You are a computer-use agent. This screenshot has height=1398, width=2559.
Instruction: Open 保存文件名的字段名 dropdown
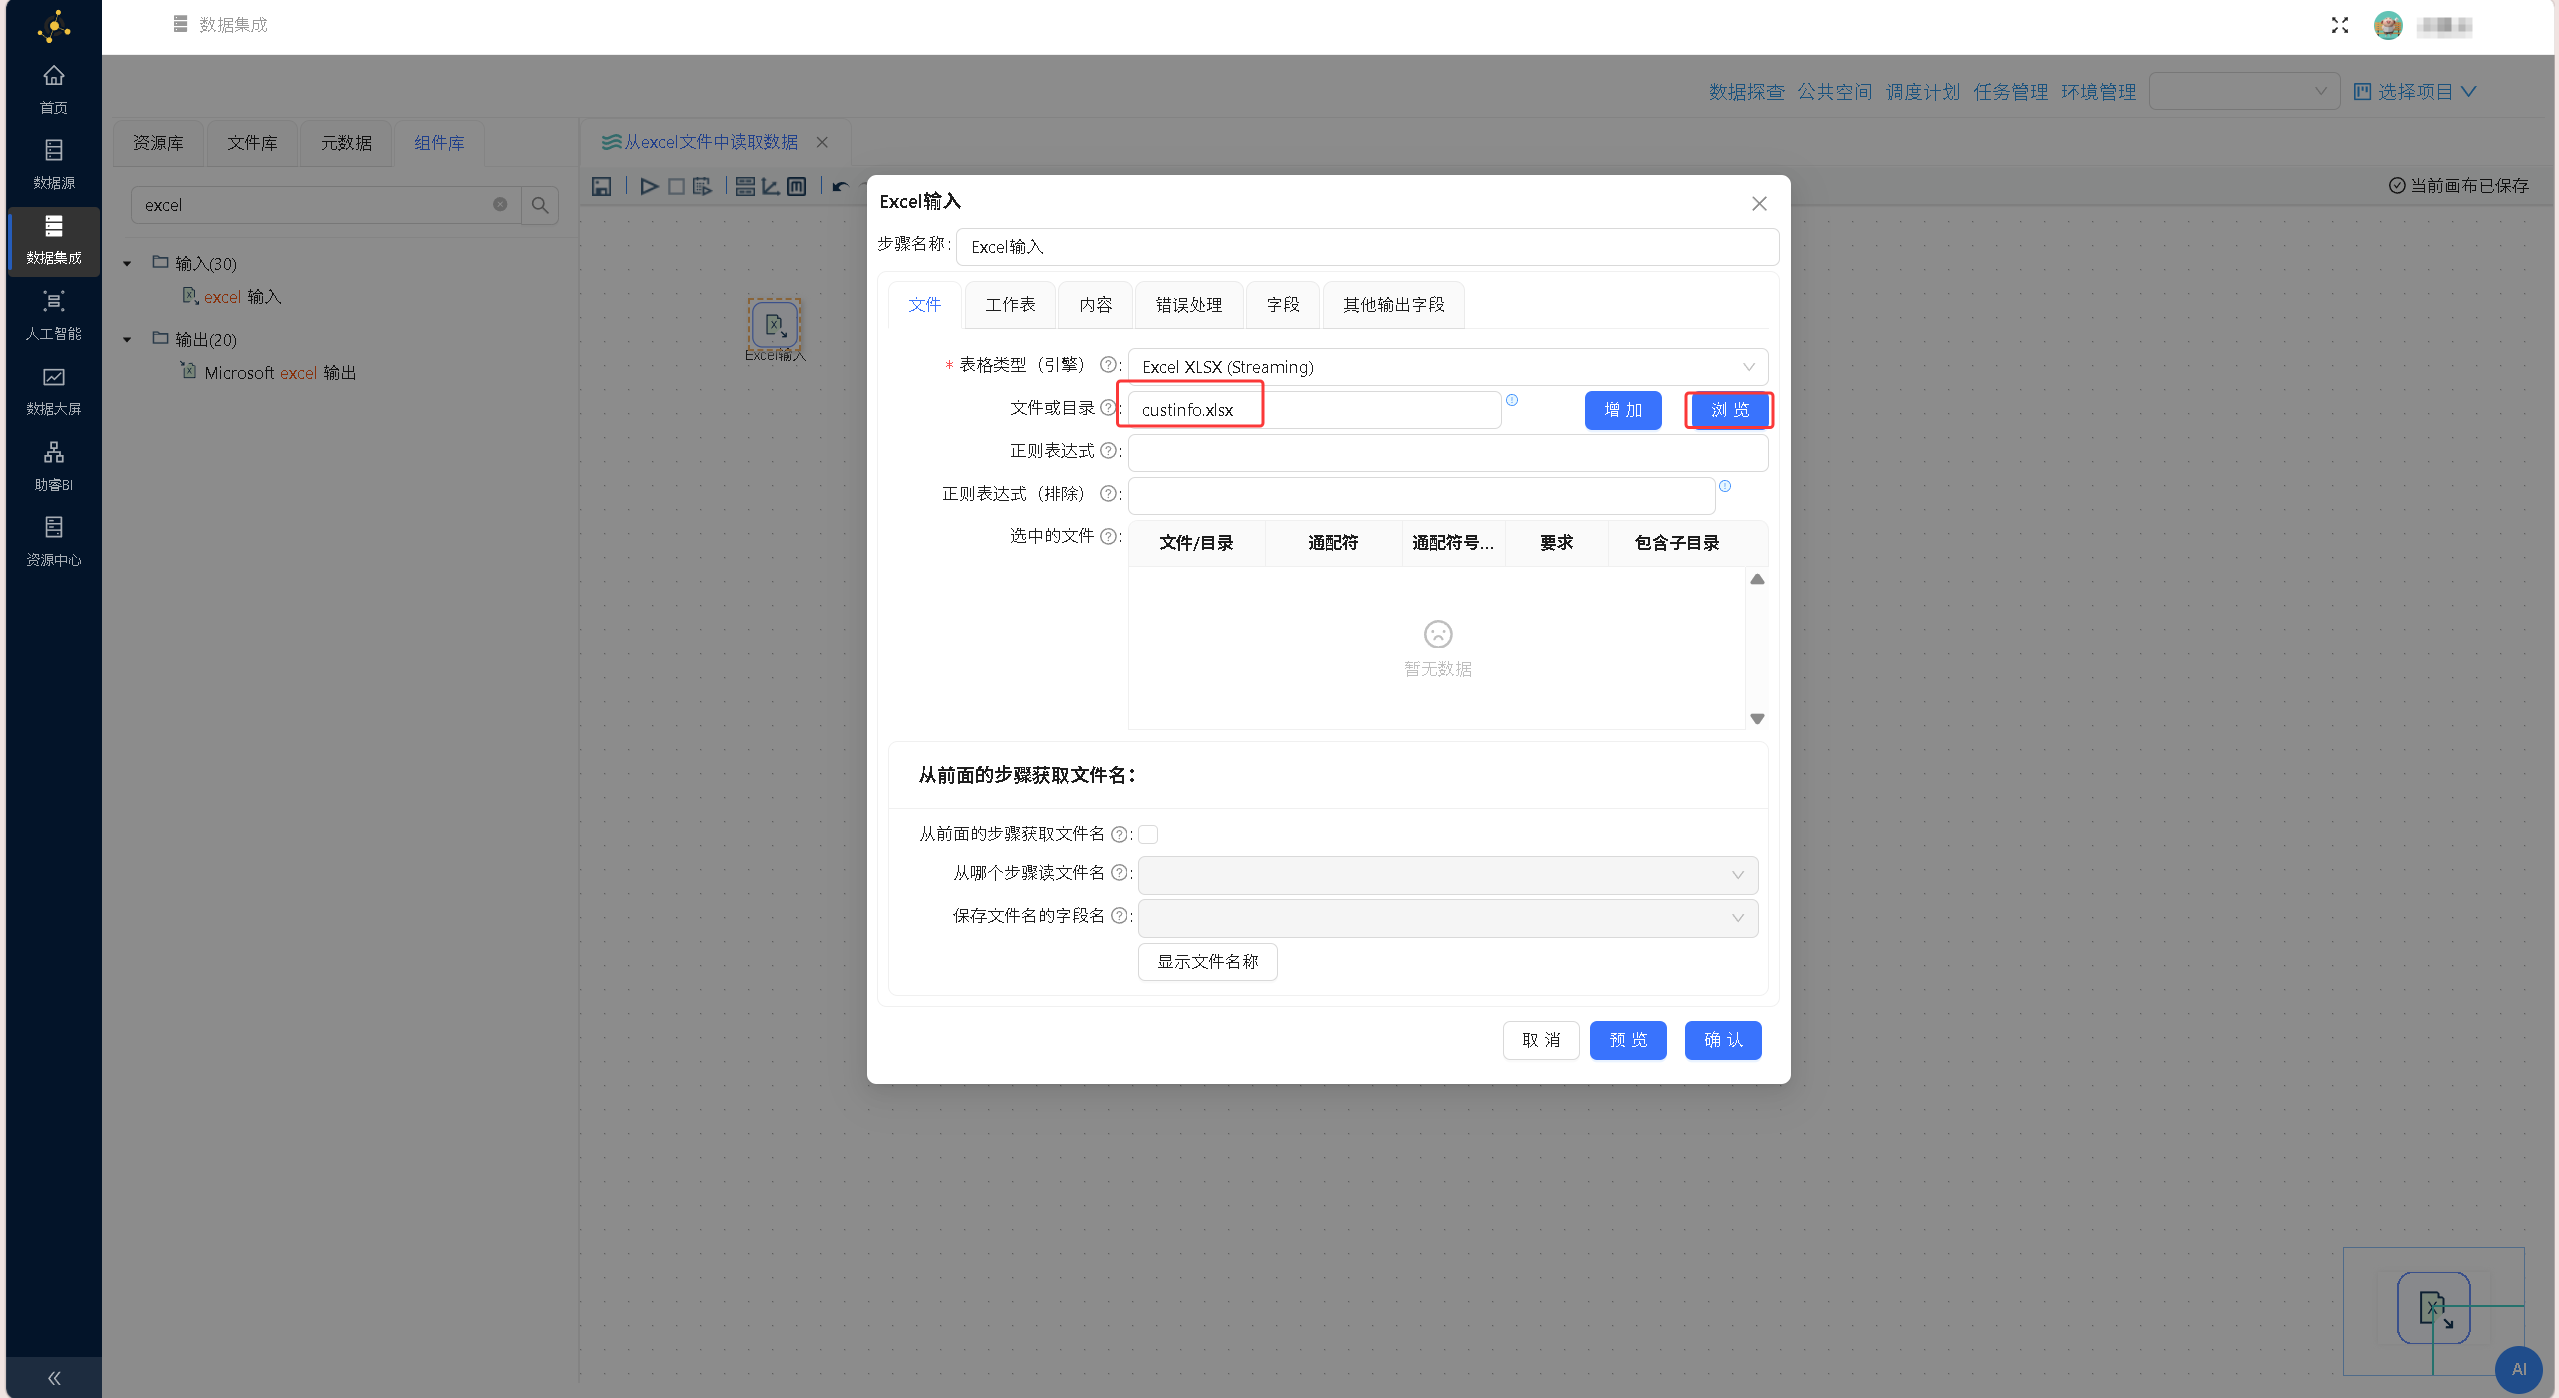(1447, 918)
